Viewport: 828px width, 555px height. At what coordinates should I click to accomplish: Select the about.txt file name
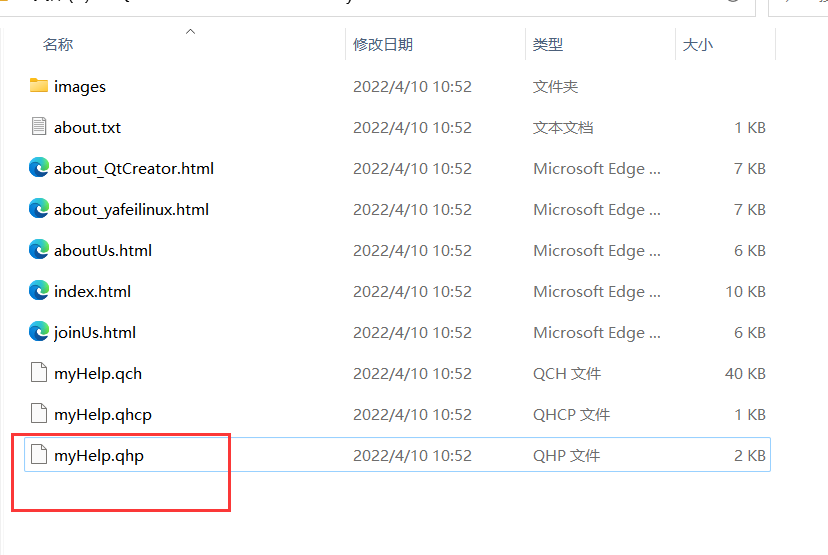(87, 127)
